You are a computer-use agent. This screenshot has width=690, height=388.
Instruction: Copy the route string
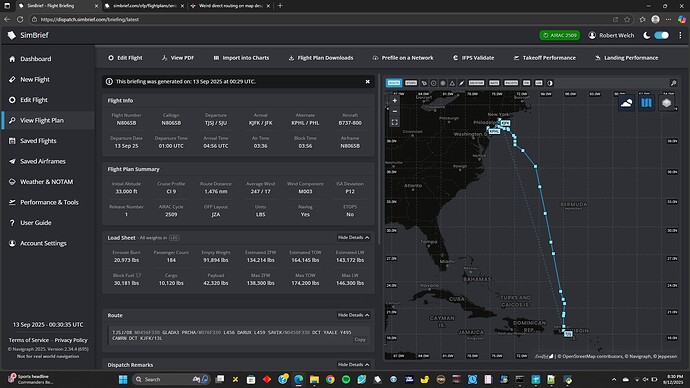point(360,339)
